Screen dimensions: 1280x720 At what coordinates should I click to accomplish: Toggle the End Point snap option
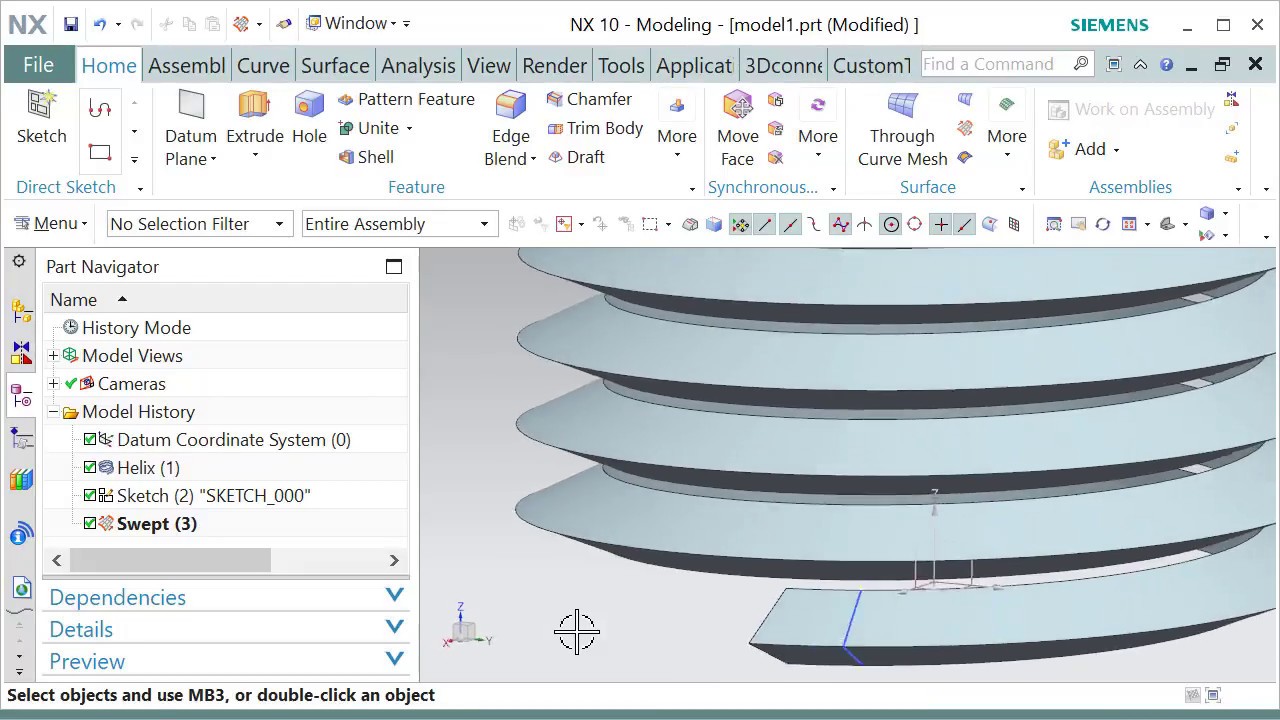(765, 225)
